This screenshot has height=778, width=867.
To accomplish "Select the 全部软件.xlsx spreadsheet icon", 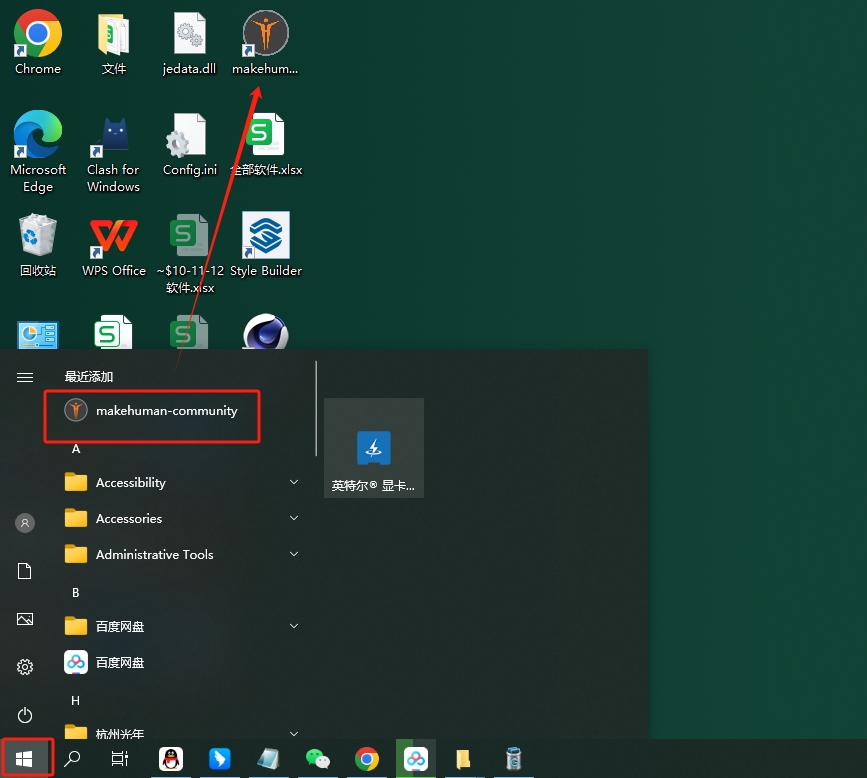I will point(266,144).
